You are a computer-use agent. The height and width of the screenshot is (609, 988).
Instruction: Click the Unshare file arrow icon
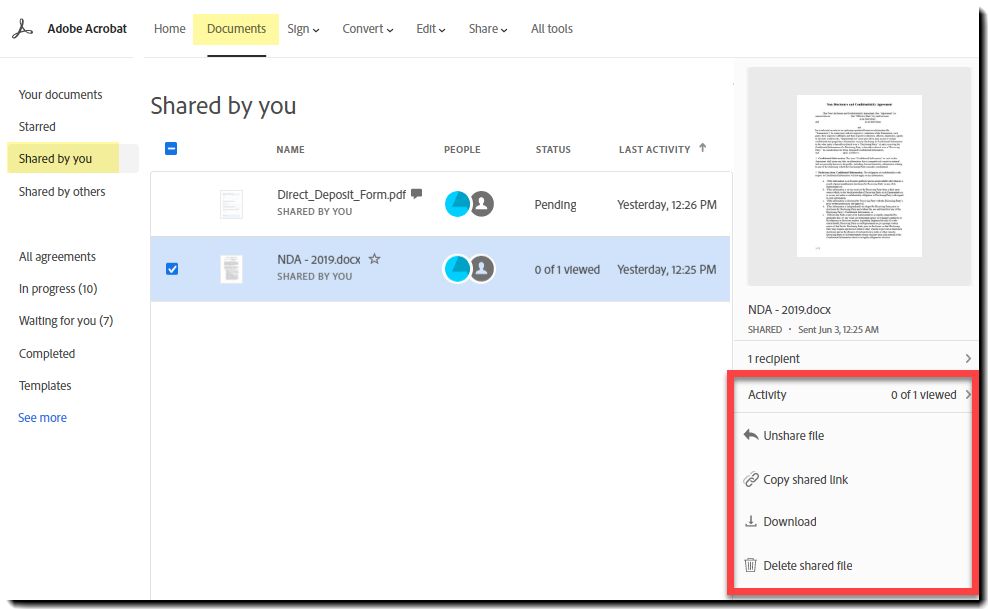(x=750, y=435)
